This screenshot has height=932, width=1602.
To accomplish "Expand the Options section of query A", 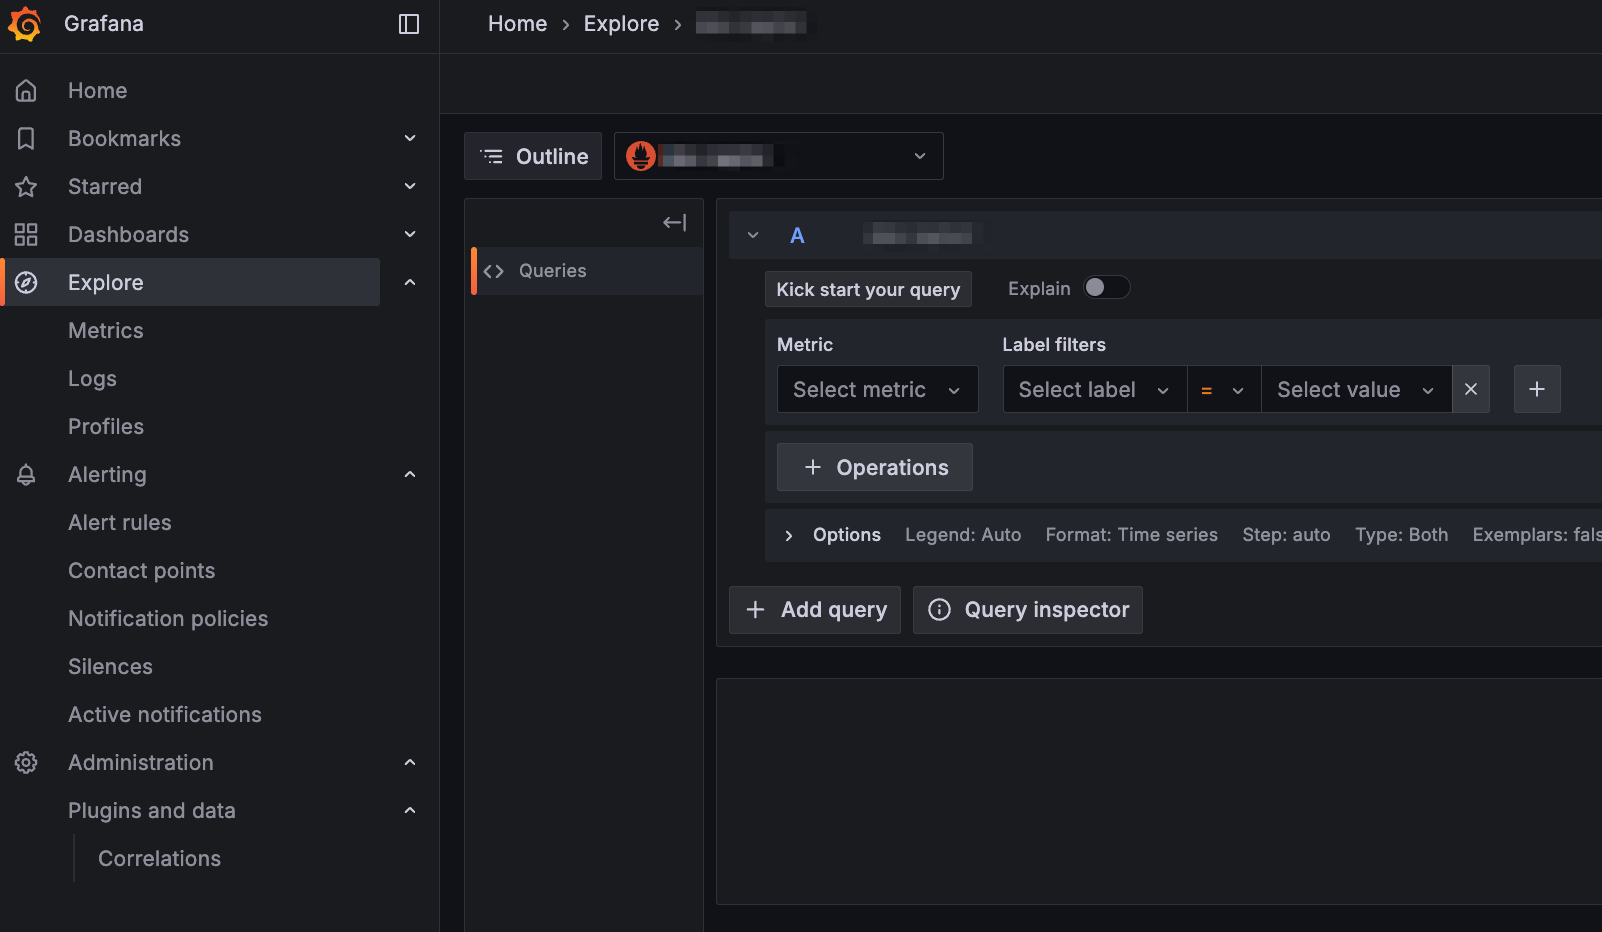I will [788, 535].
